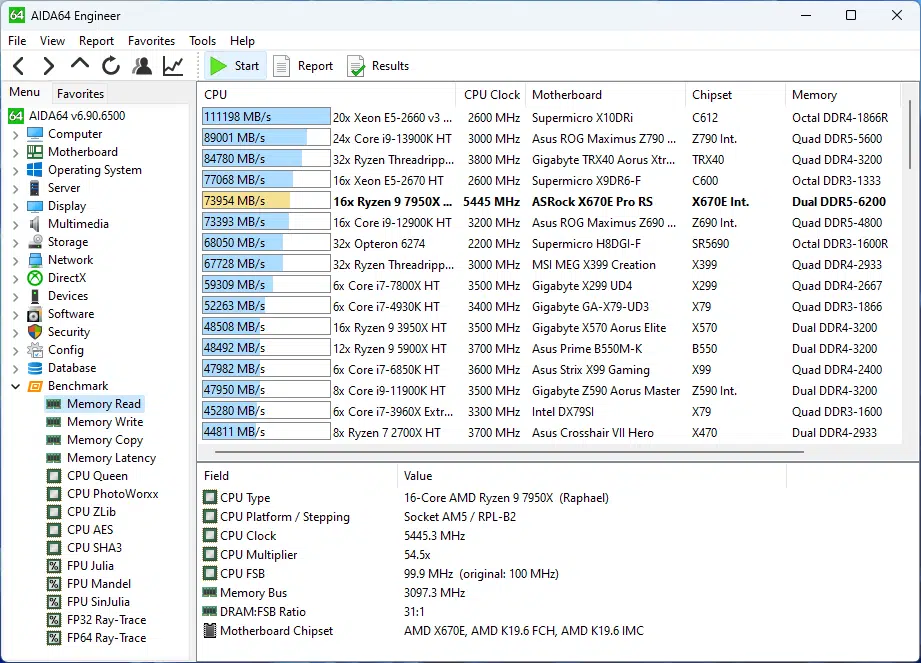Click the FPU SinJulia benchmark icon
Screen dimensions: 921x663
pyautogui.click(x=54, y=602)
